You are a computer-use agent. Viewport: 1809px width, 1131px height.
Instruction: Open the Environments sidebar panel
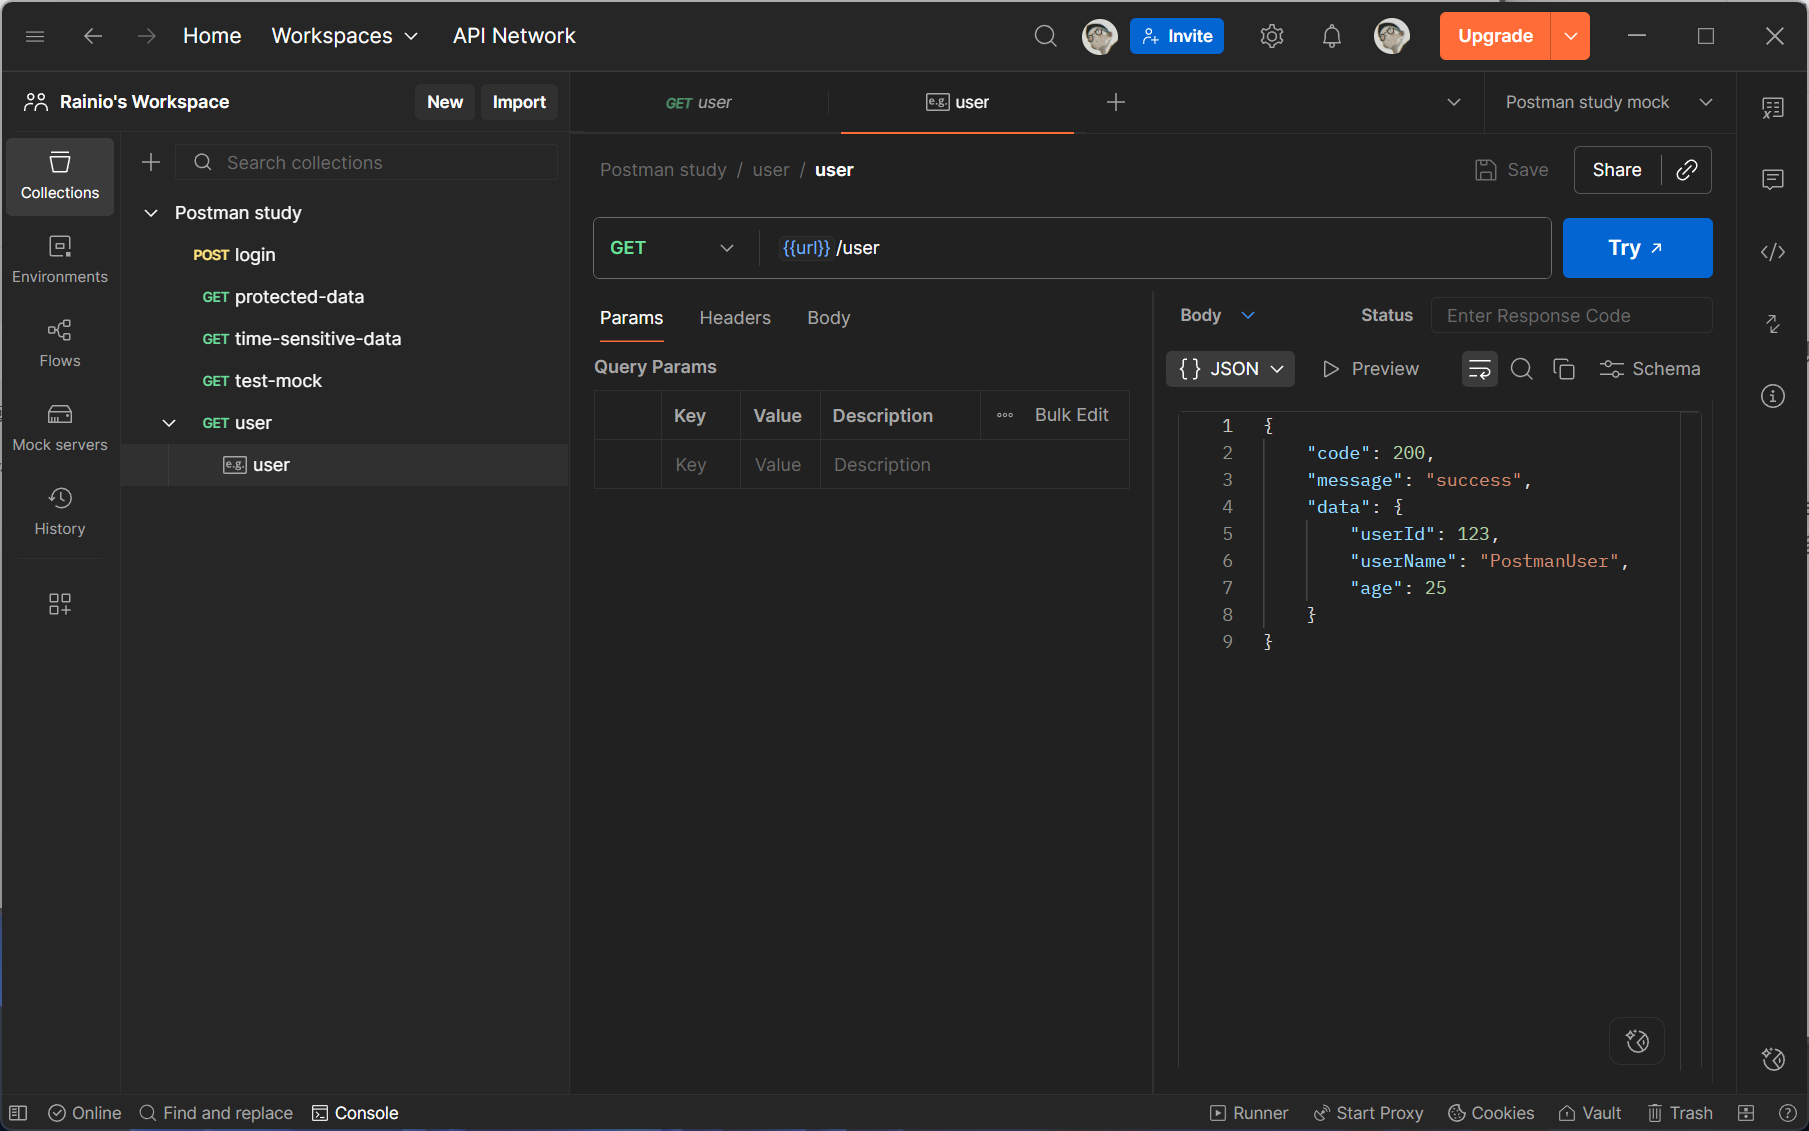point(60,260)
